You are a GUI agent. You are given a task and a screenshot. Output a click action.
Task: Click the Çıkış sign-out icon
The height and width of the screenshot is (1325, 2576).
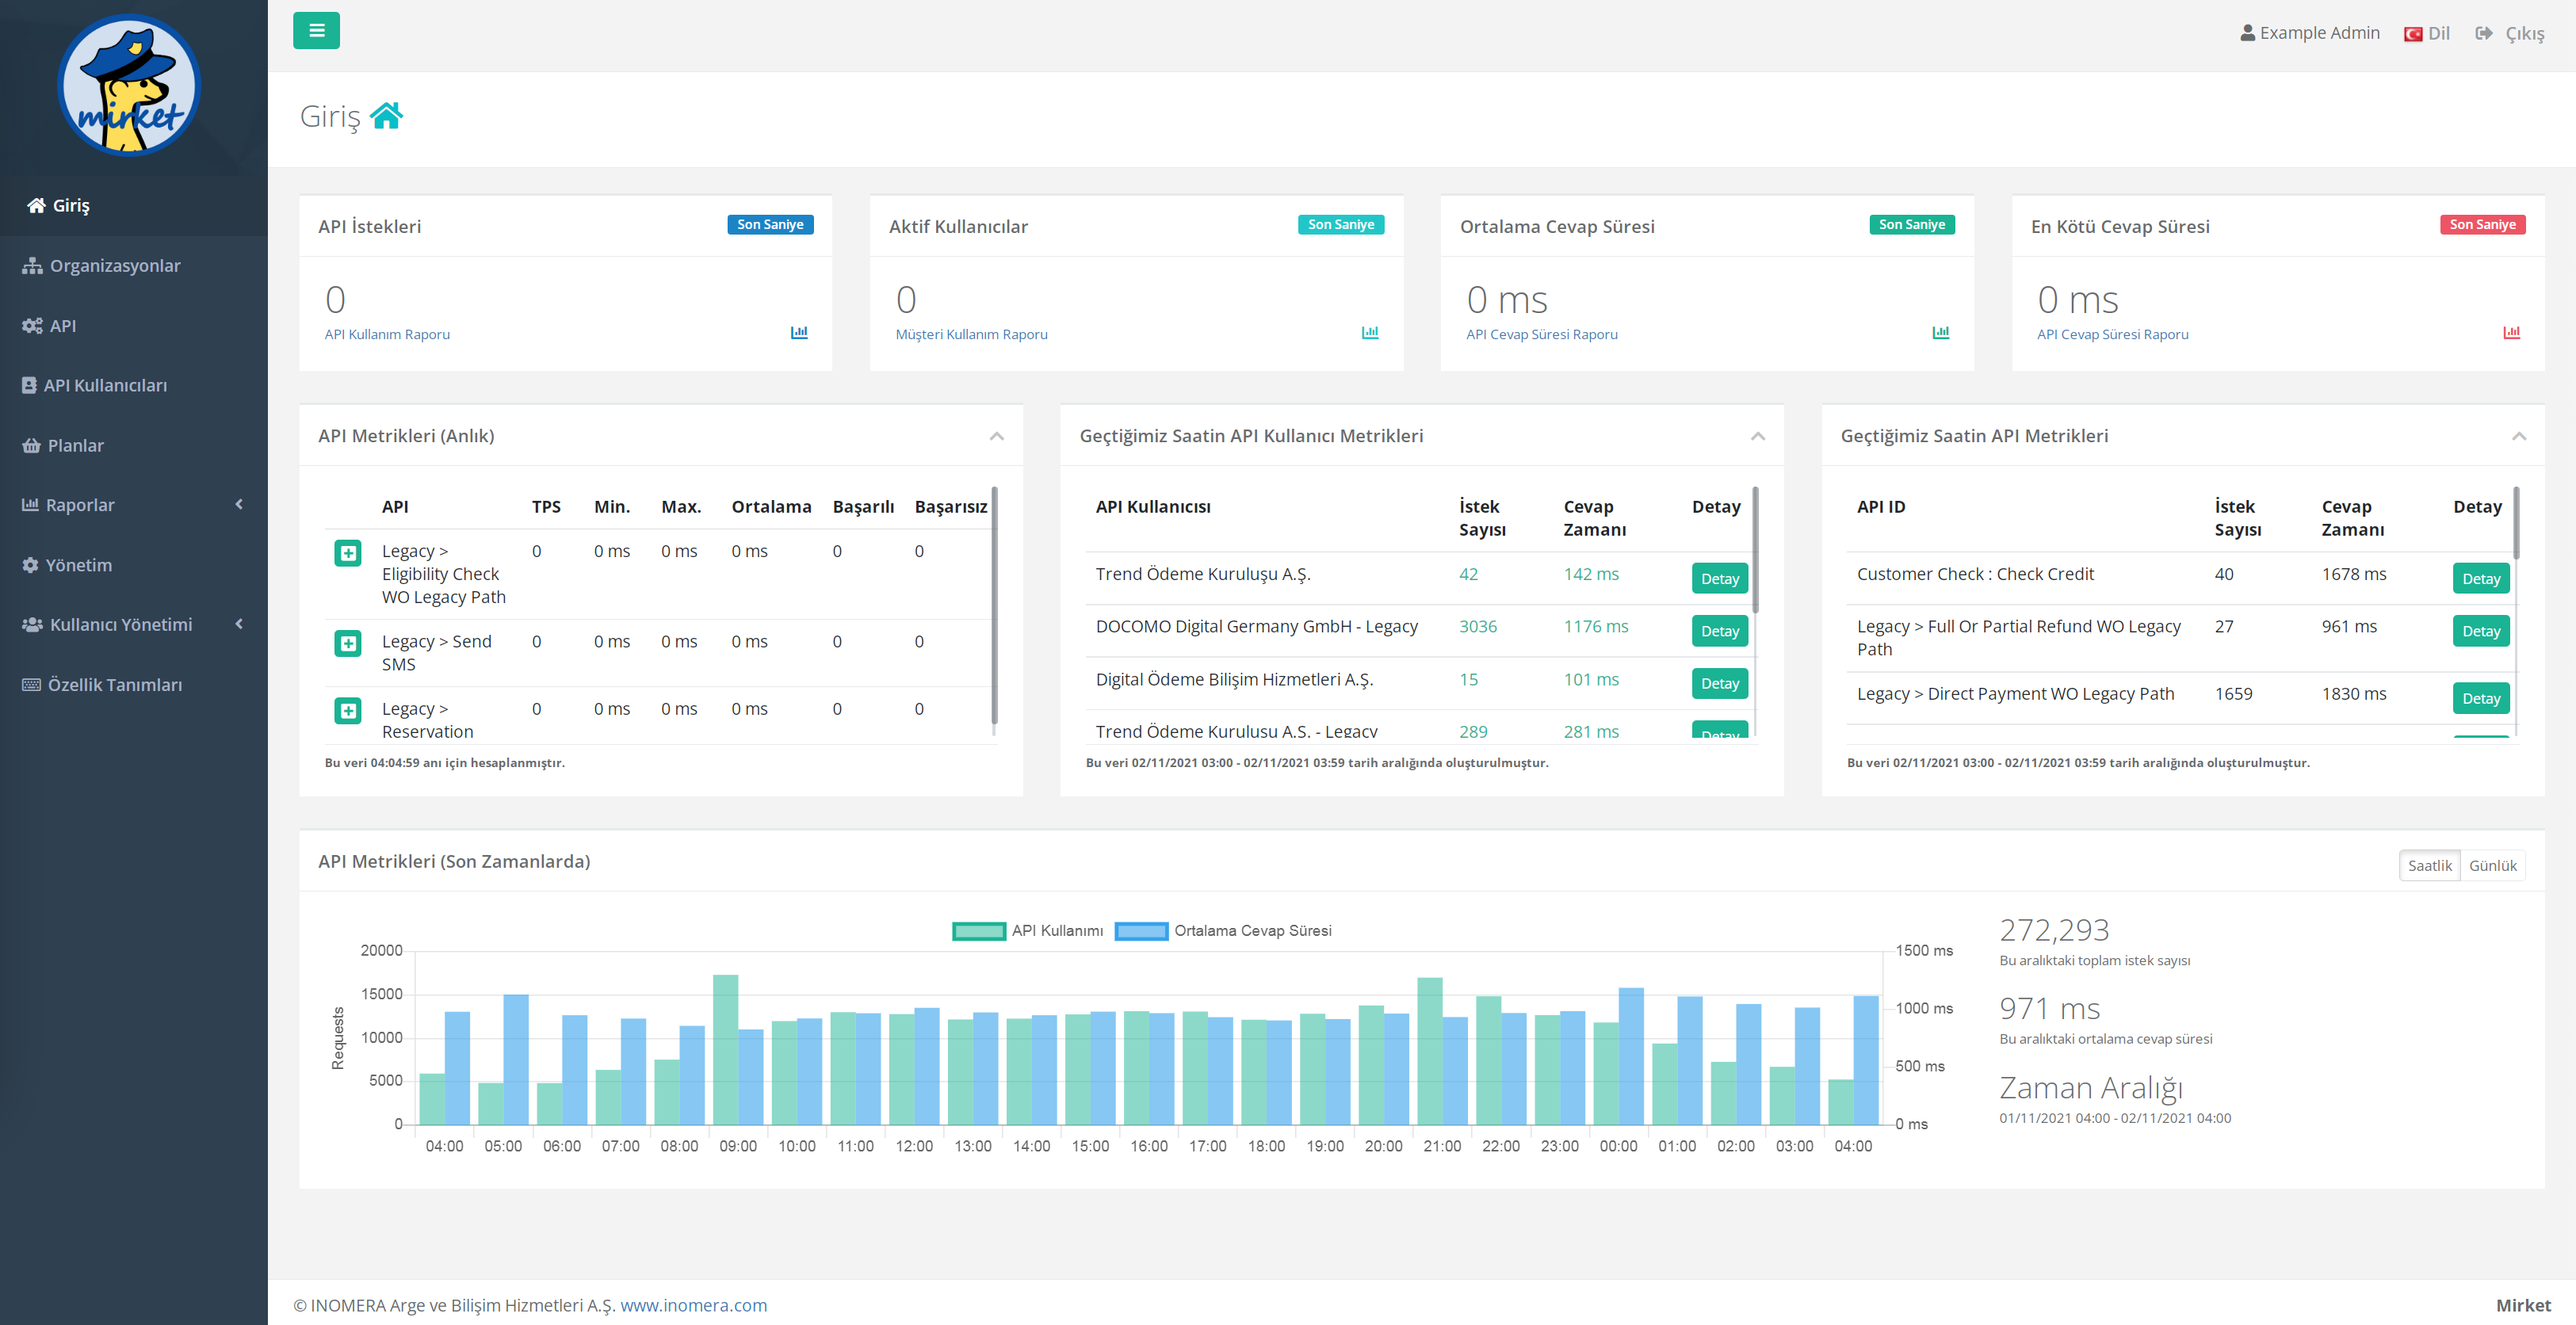point(2484,33)
